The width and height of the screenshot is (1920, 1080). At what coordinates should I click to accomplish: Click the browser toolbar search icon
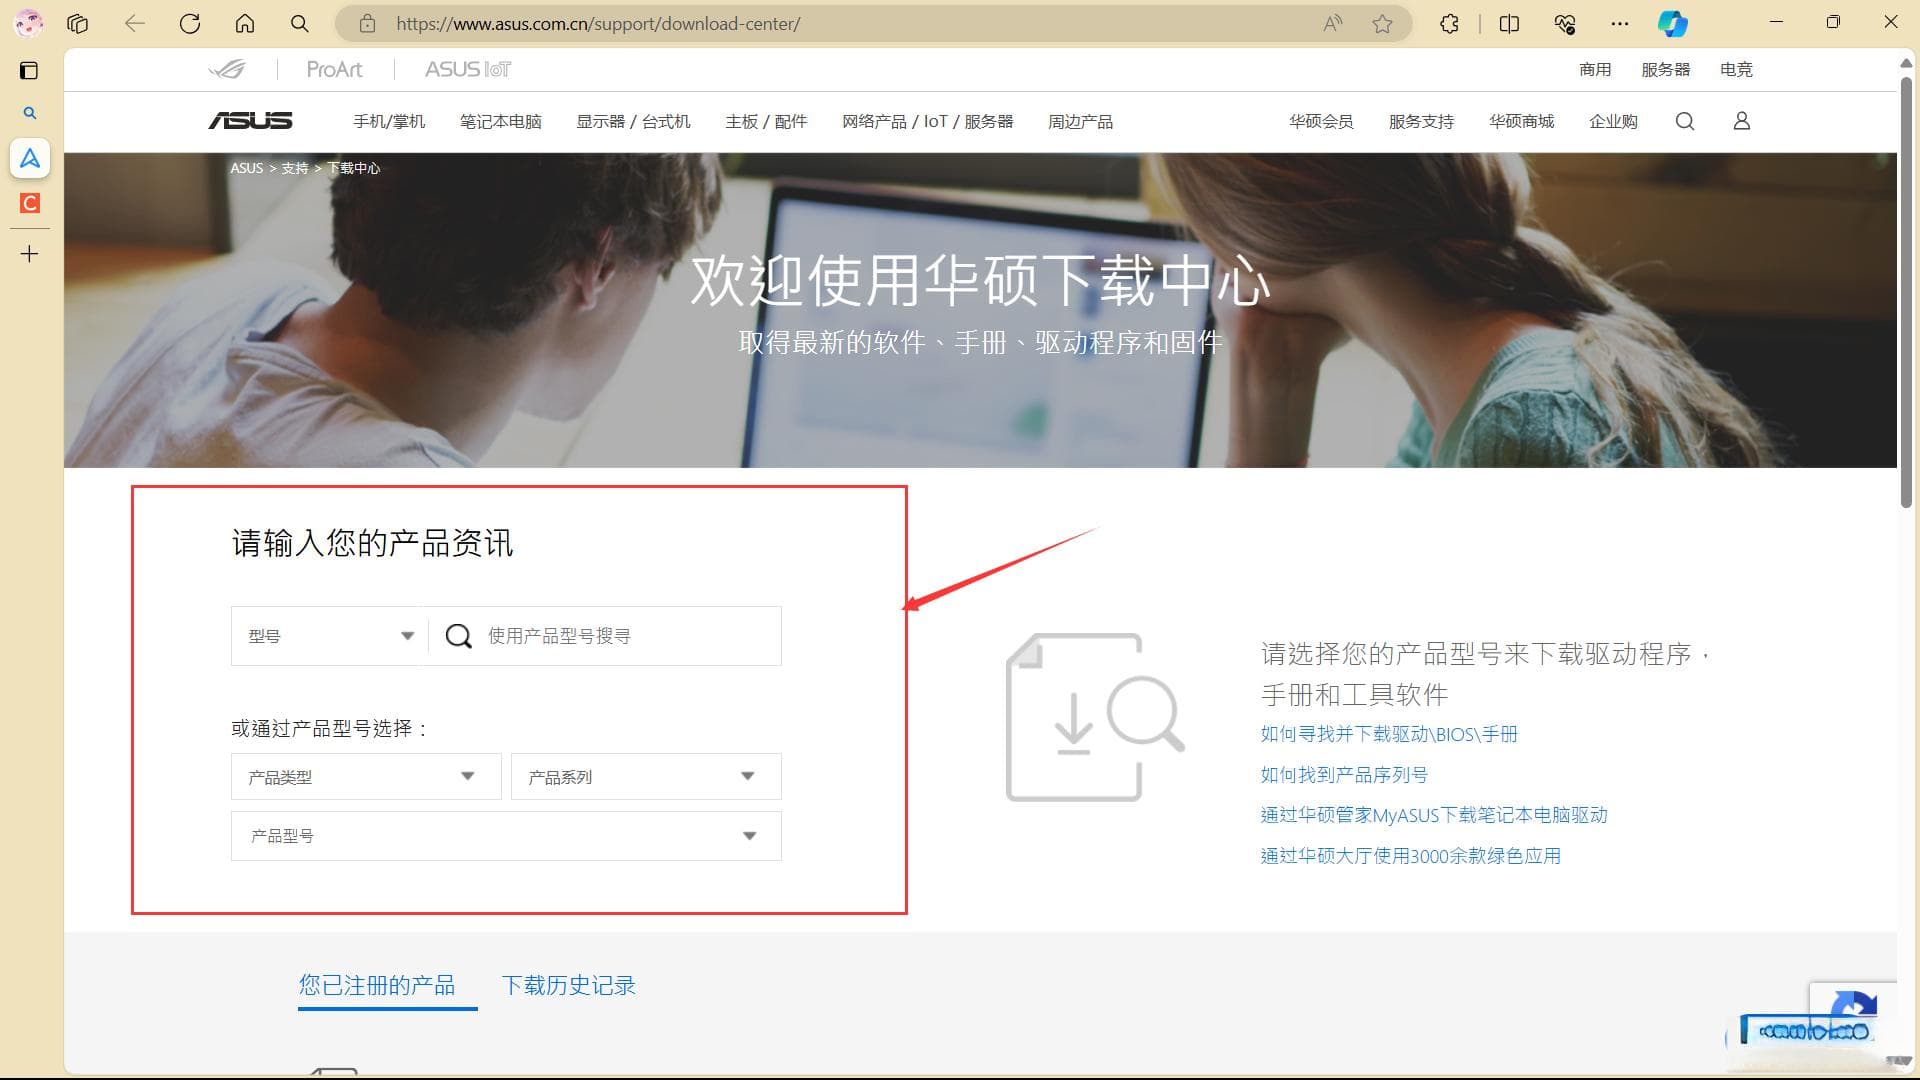pyautogui.click(x=299, y=23)
